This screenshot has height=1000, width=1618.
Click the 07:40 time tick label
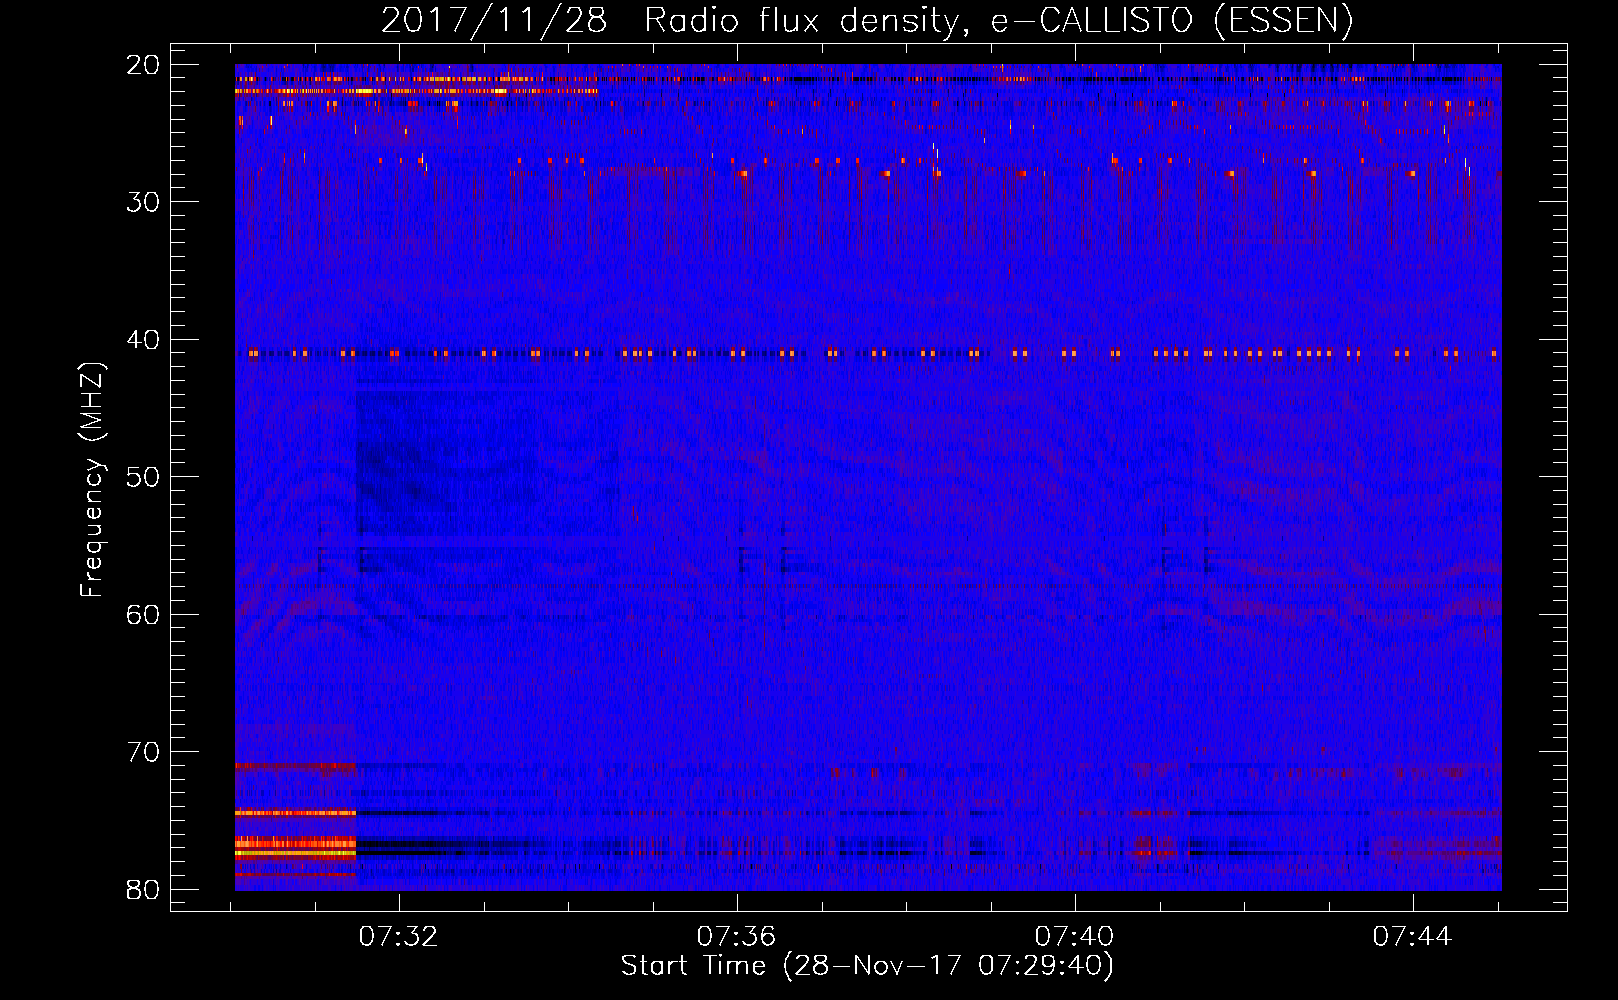[x=1074, y=936]
